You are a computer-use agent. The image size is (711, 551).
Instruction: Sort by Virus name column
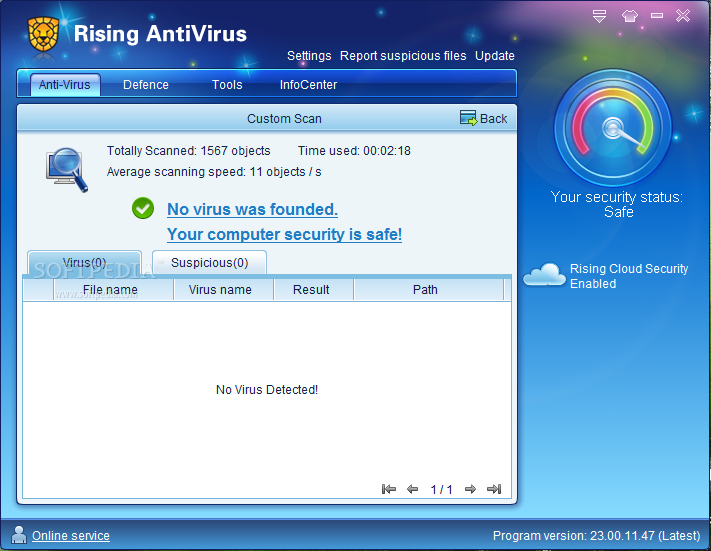[224, 290]
